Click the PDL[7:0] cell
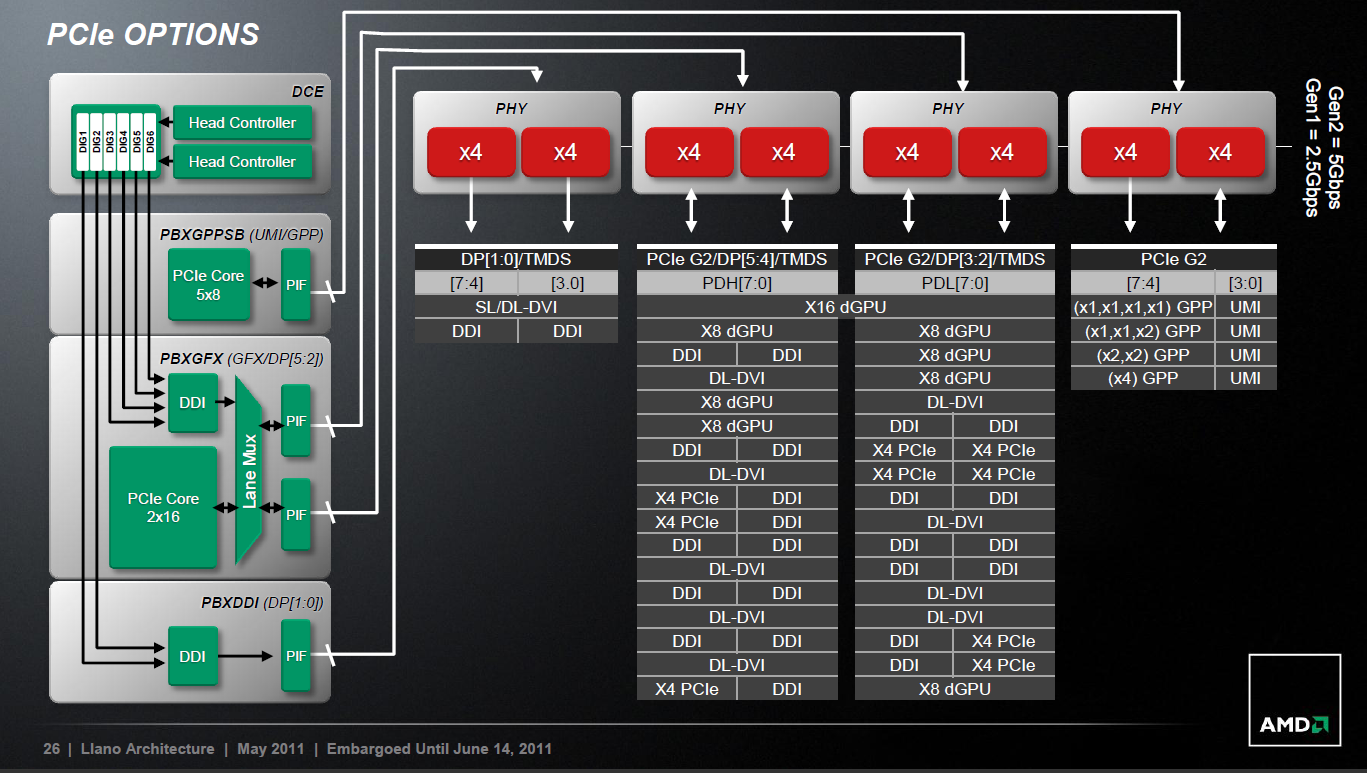Image resolution: width=1367 pixels, height=773 pixels. pos(954,283)
